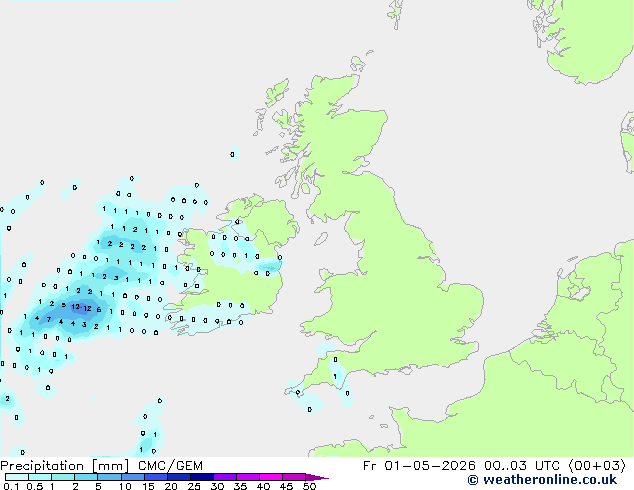Viewport: 634px width, 490px height.
Task: Select the 35–40 mm legend swatch
Action: tap(247, 477)
